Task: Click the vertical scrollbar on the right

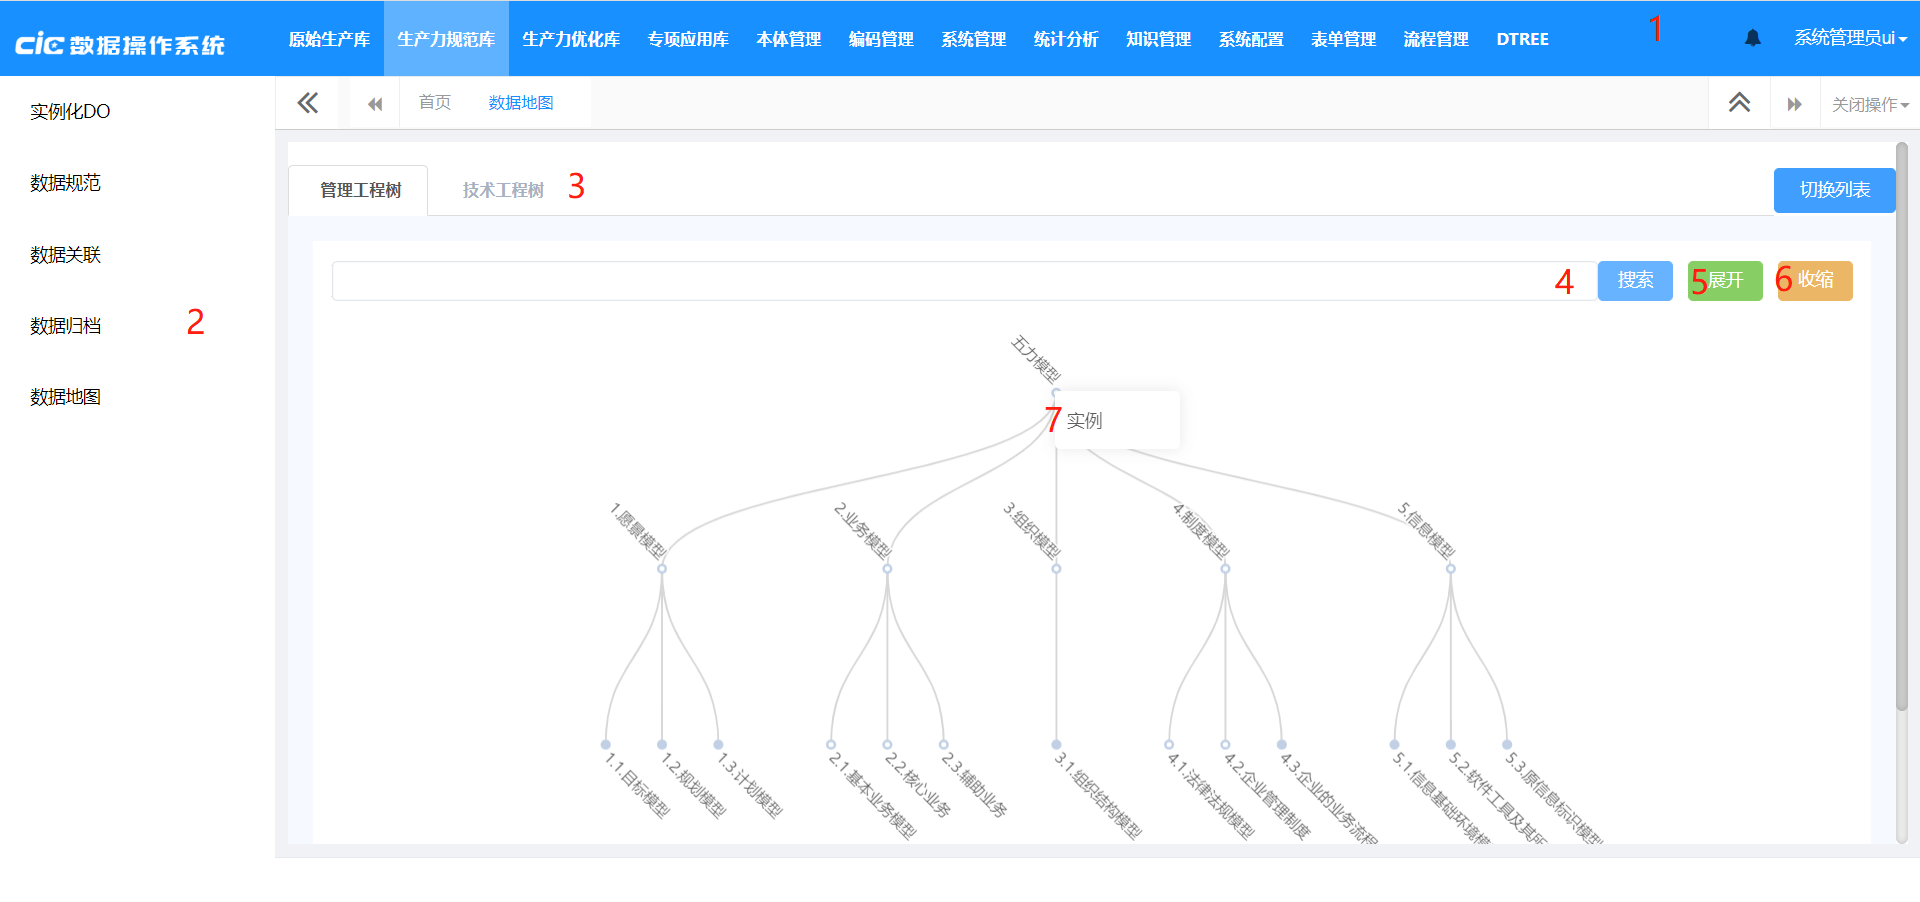Action: point(1901,430)
